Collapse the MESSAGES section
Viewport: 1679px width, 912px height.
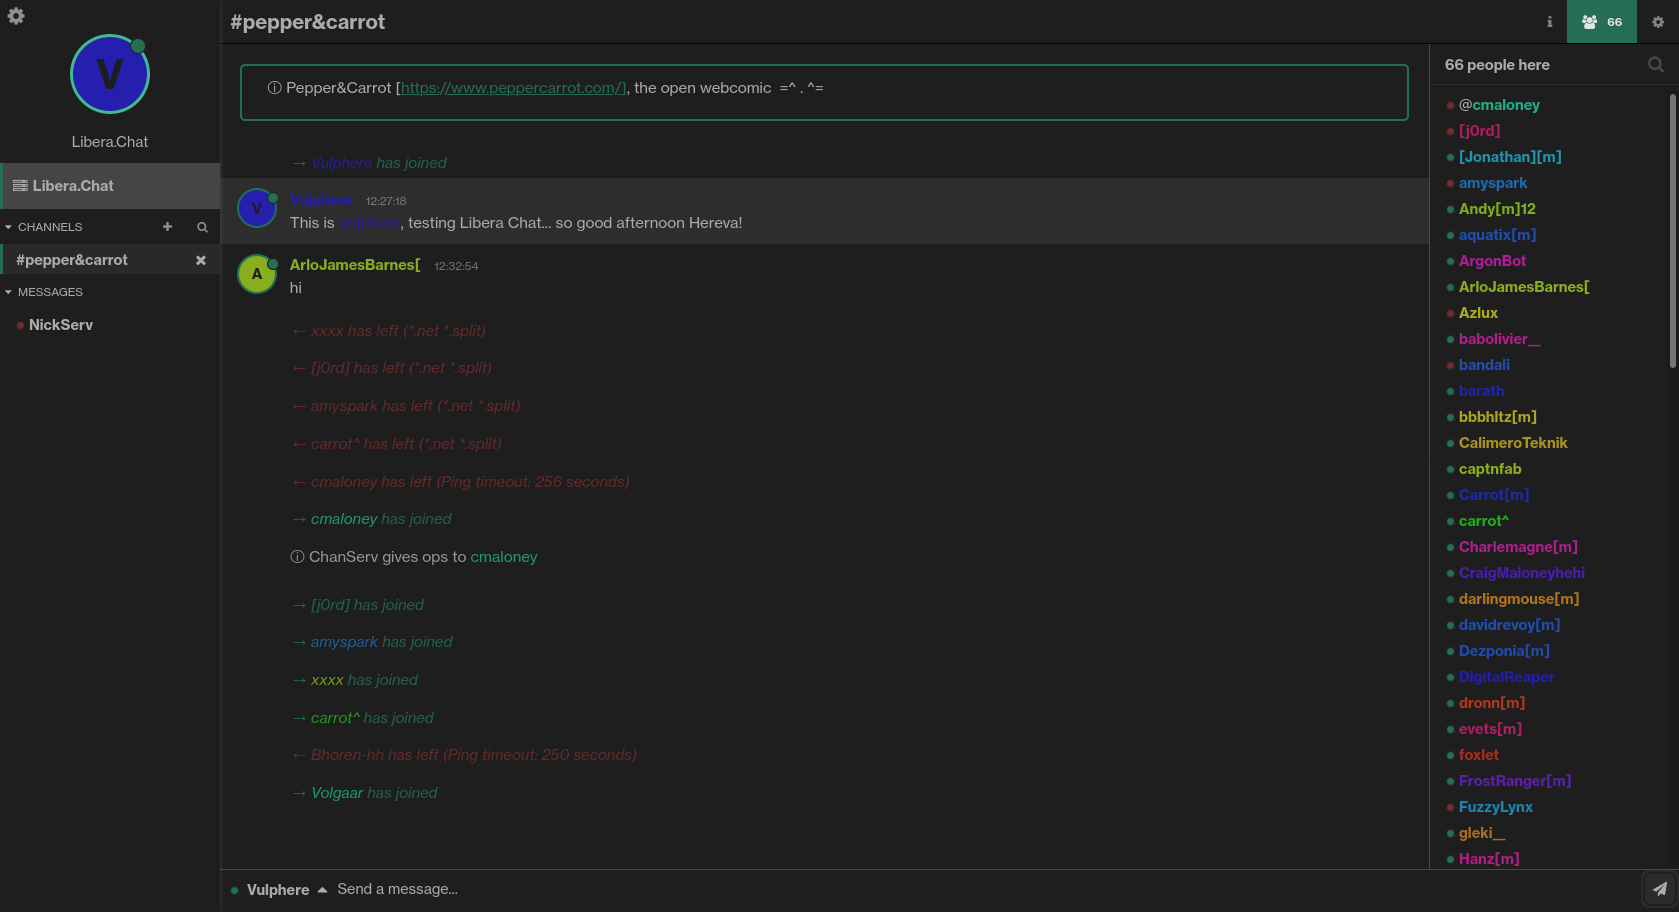9,292
